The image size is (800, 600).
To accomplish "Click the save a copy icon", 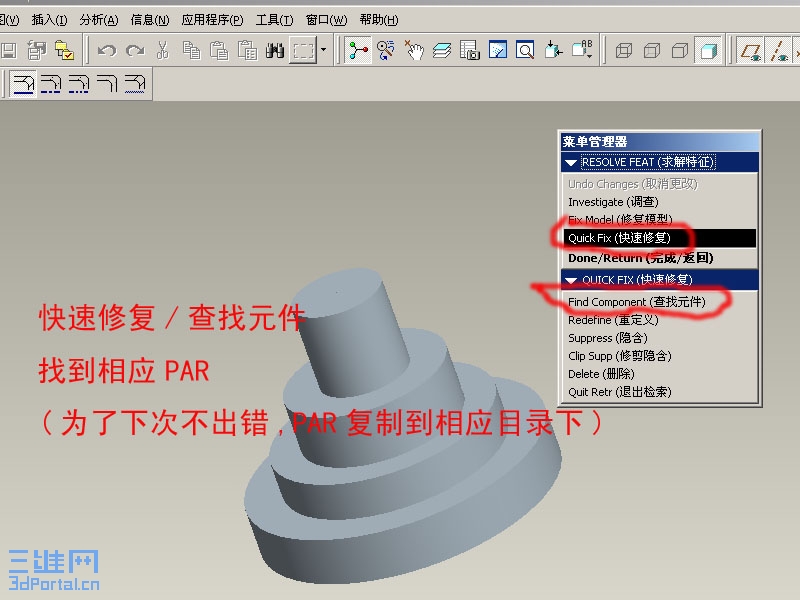I will 37,50.
